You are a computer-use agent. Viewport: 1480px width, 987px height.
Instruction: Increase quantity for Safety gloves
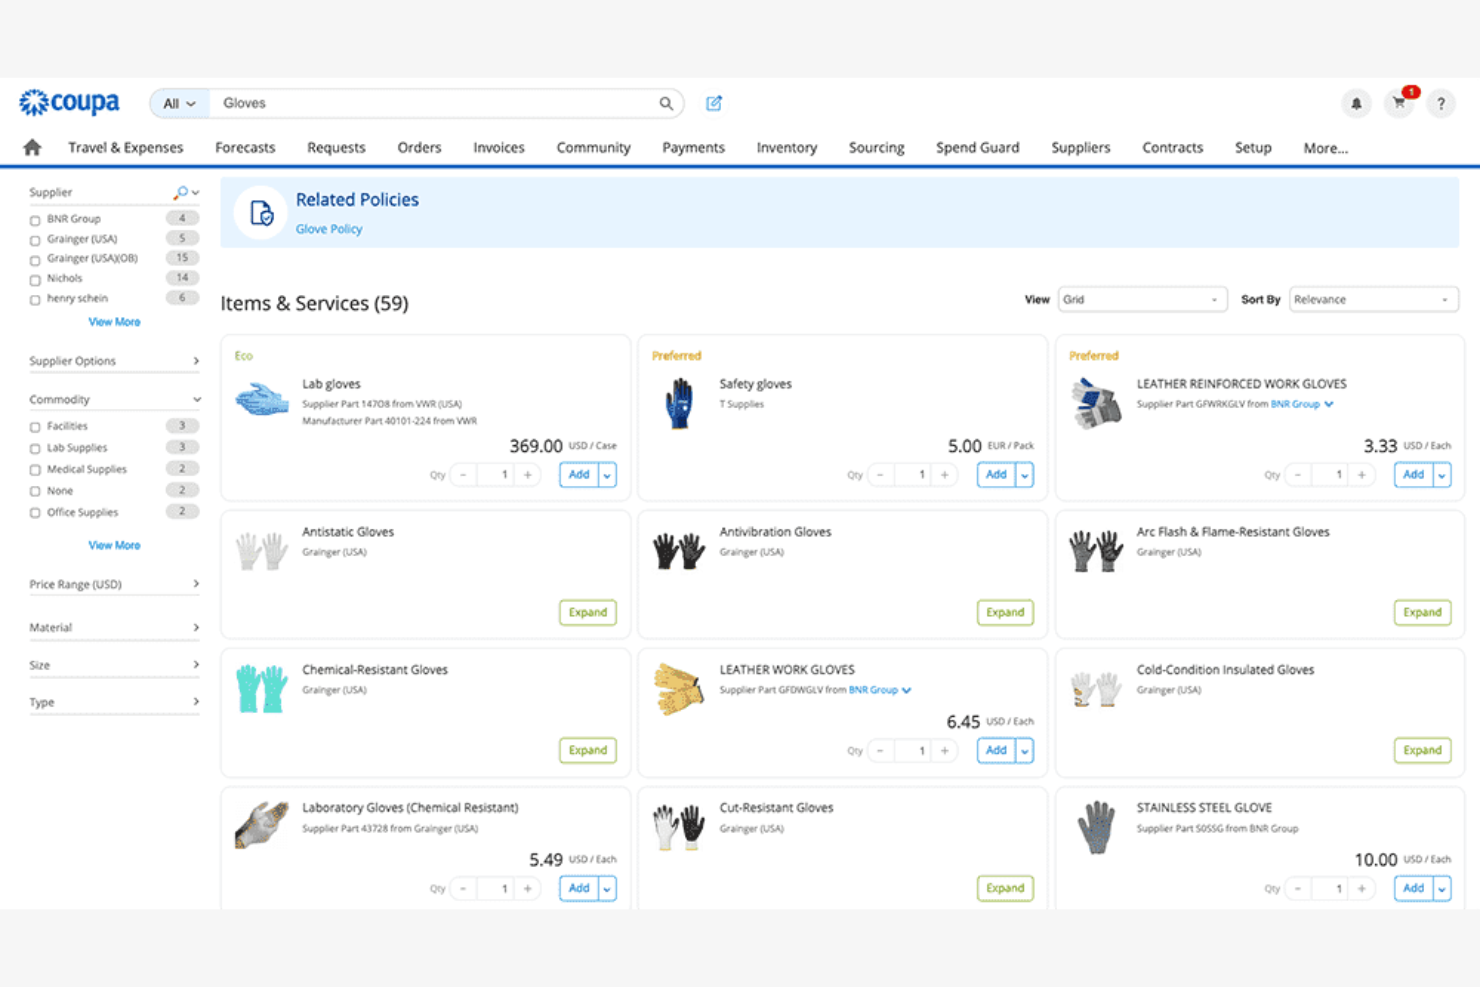click(x=945, y=475)
